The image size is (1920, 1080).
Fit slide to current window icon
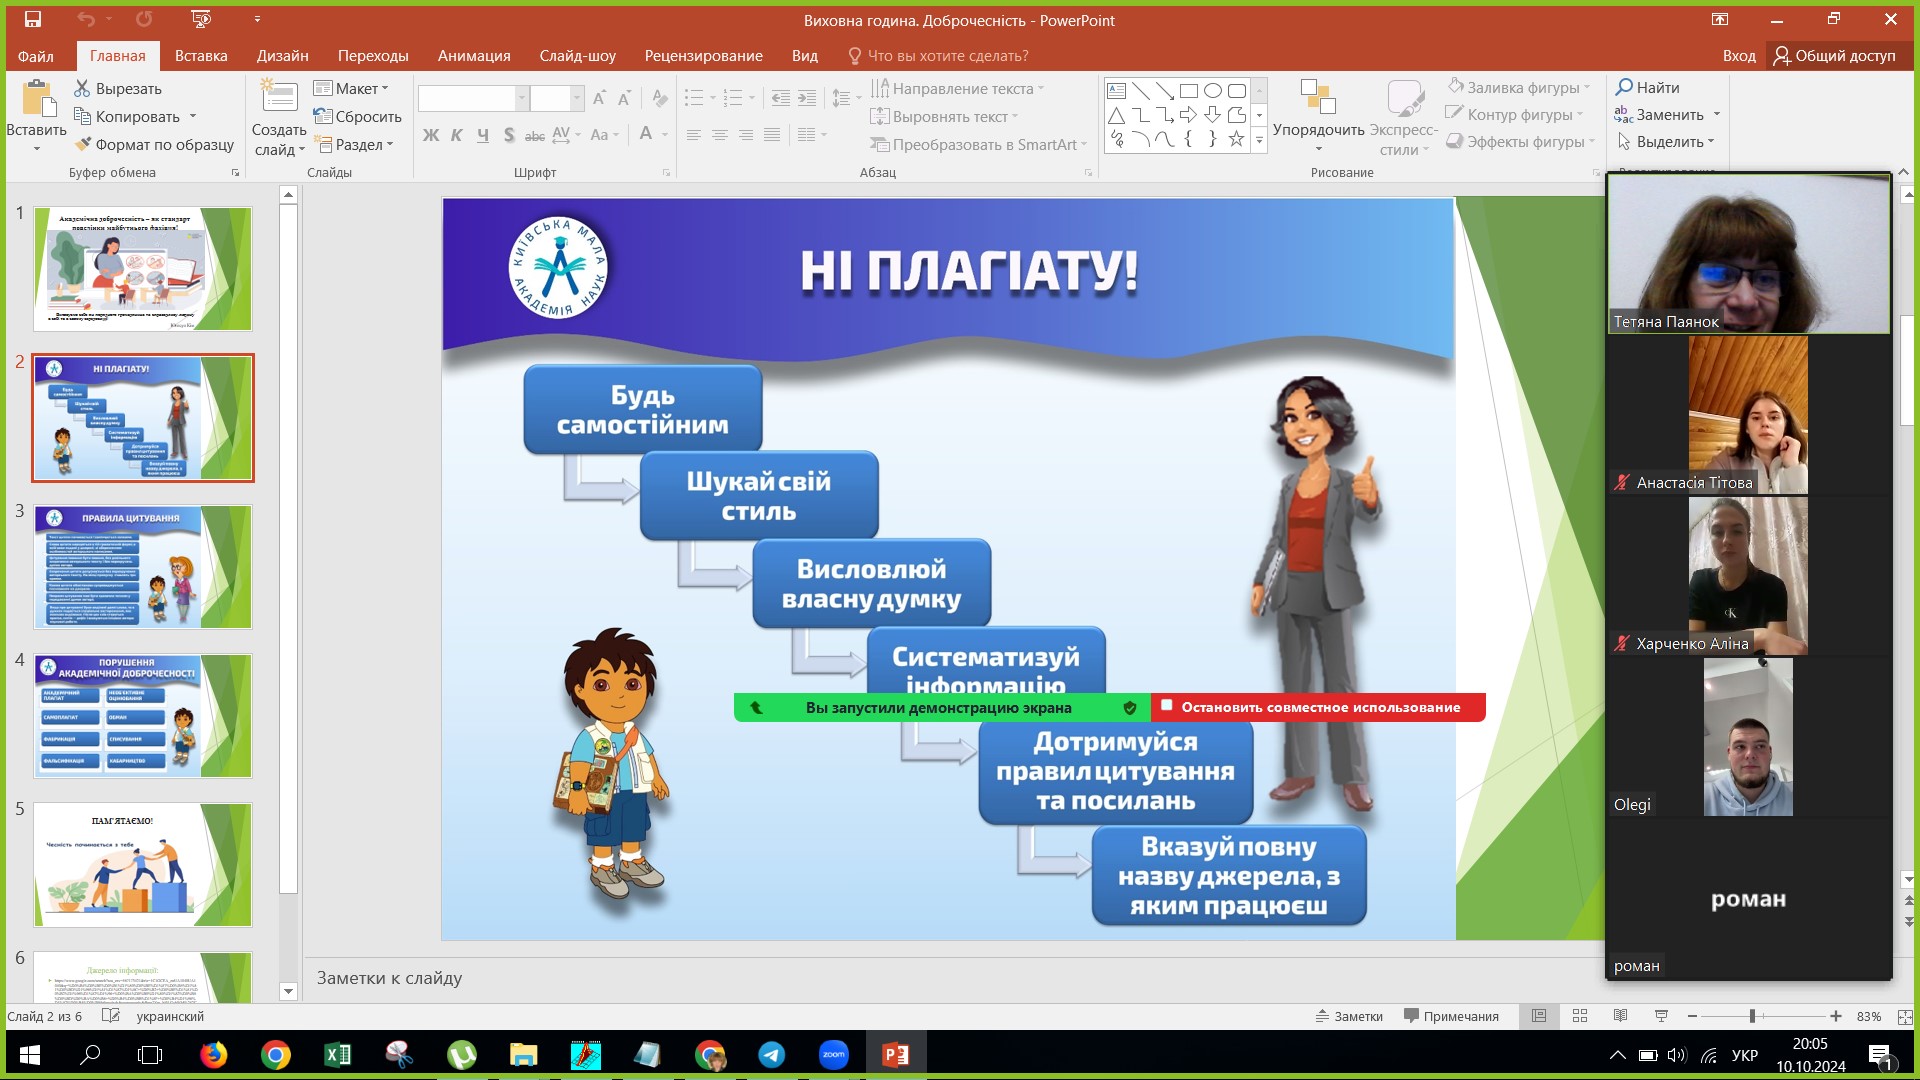[1905, 1016]
